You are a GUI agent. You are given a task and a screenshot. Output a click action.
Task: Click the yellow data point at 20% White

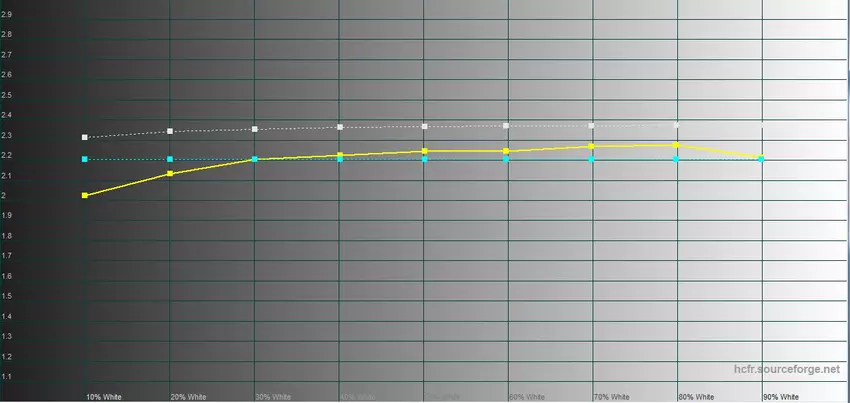[x=170, y=174]
